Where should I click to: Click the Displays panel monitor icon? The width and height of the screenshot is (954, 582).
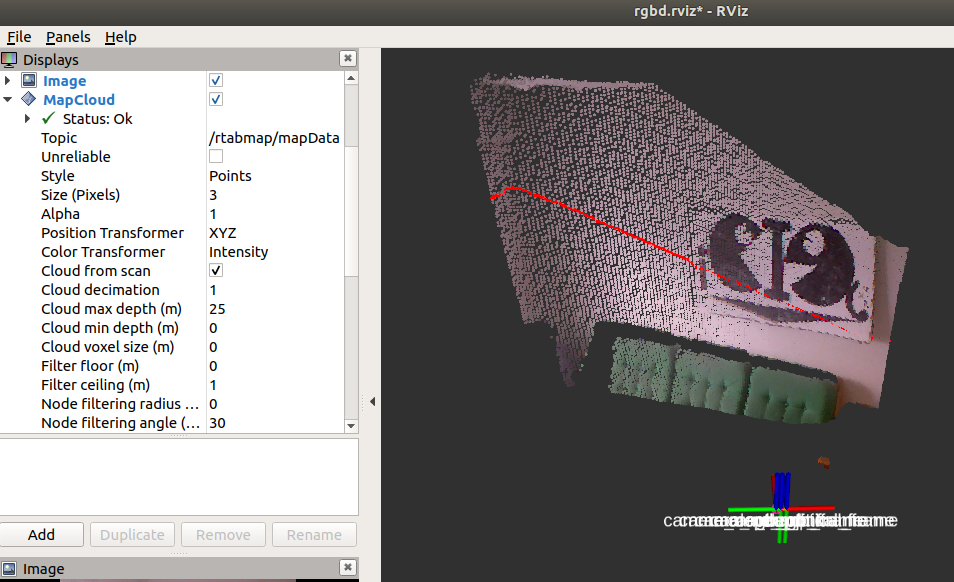coord(9,60)
